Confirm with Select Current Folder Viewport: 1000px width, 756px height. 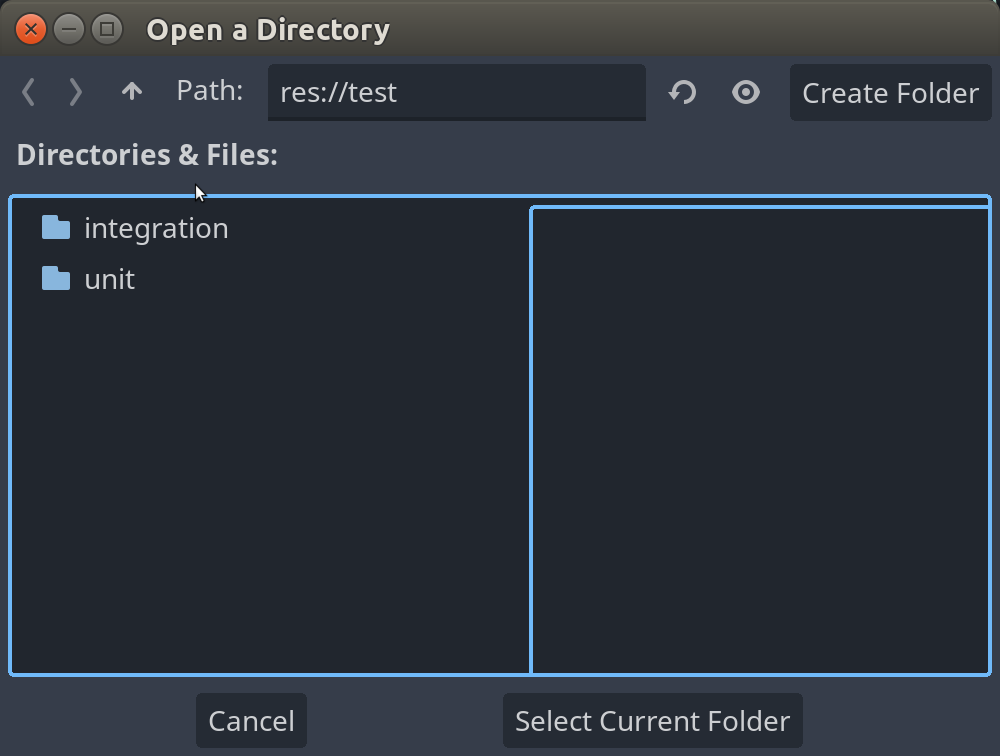click(x=651, y=720)
